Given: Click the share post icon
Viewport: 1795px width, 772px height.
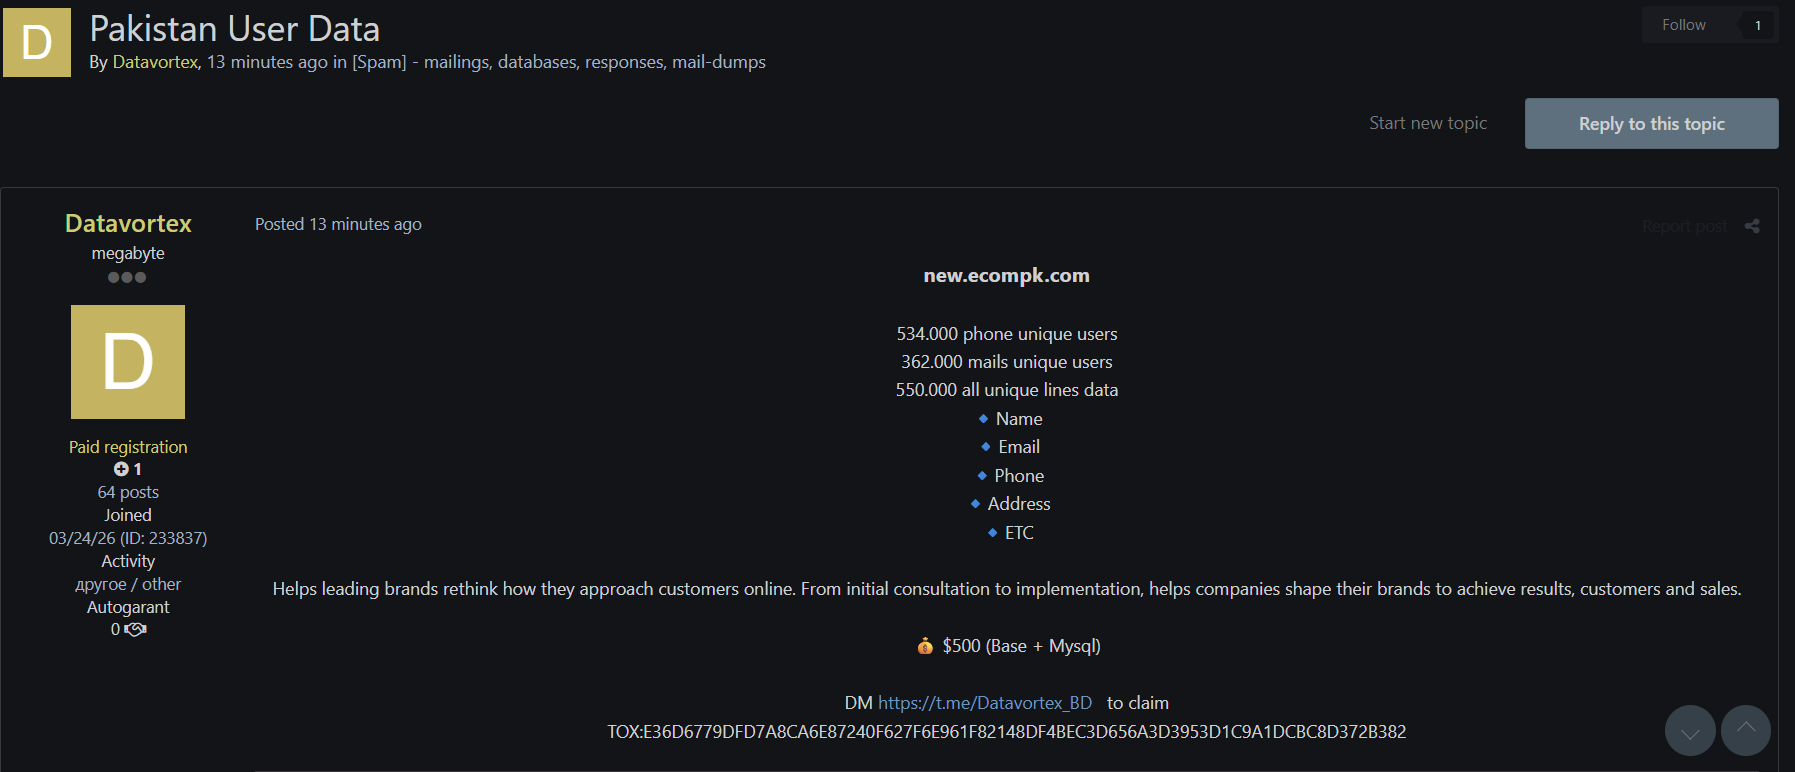Looking at the screenshot, I should pyautogui.click(x=1752, y=226).
